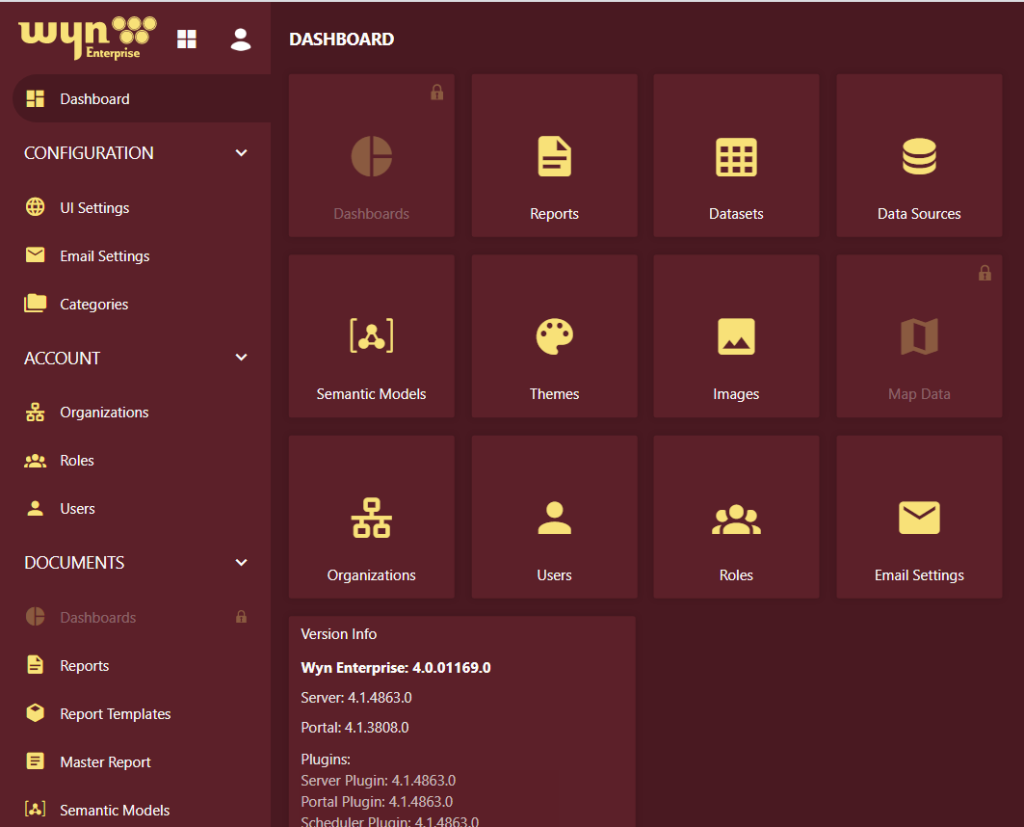1024x827 pixels.
Task: Click Master Report in sidebar
Action: pyautogui.click(x=105, y=762)
